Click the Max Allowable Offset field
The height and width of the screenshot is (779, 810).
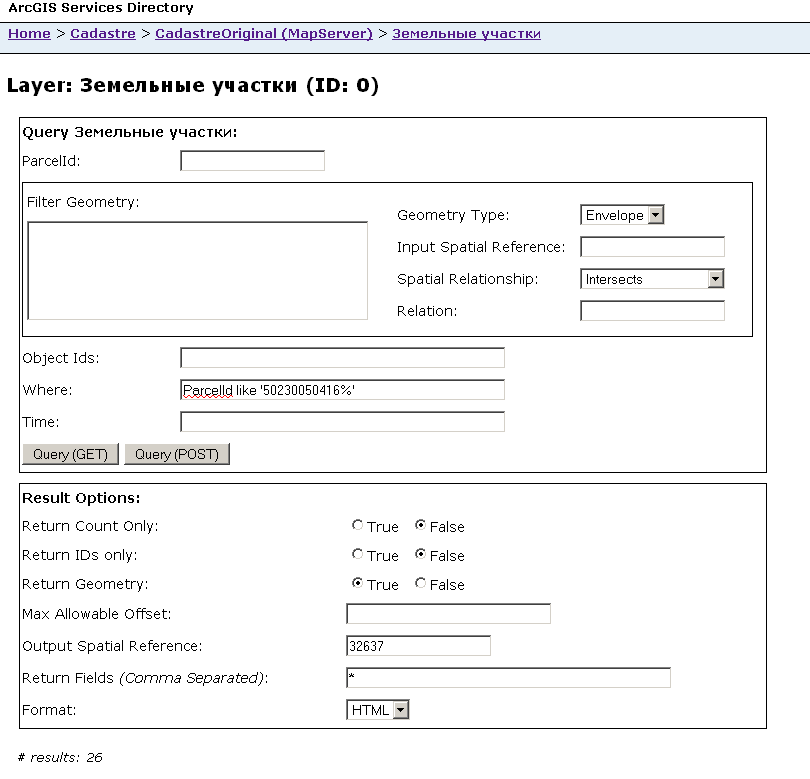coord(448,614)
